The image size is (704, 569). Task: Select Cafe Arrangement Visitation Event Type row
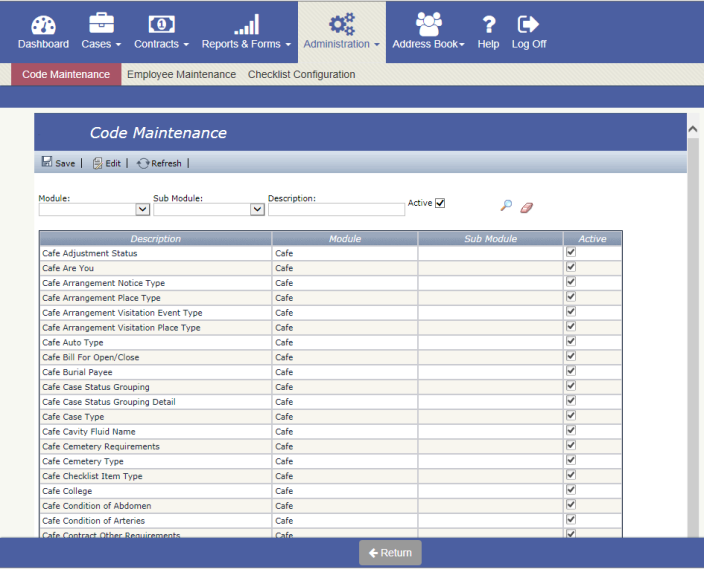click(x=330, y=313)
